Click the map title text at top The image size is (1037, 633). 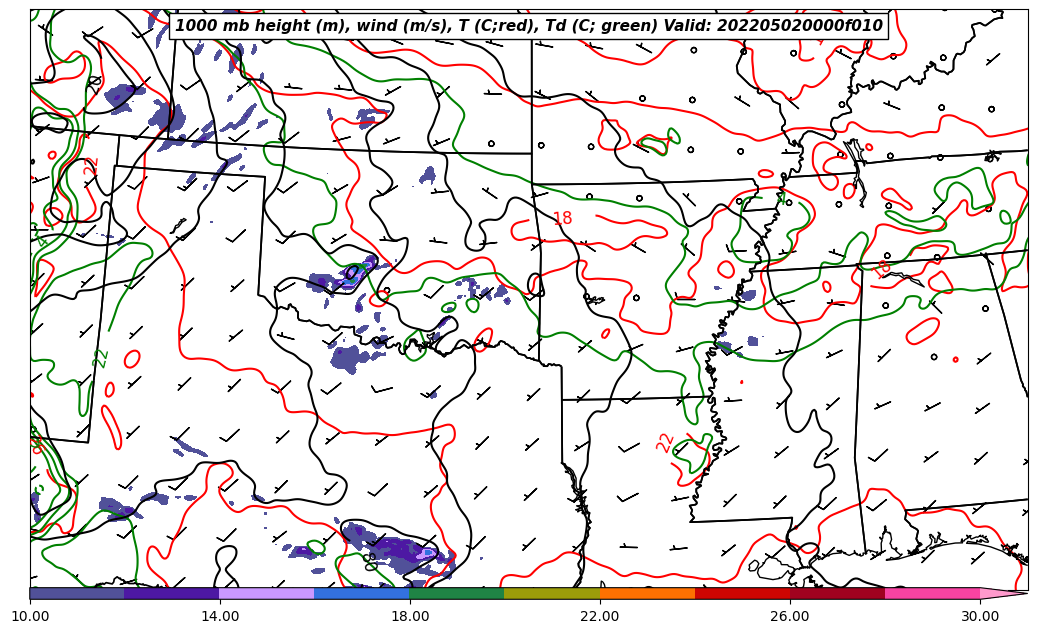(x=528, y=26)
